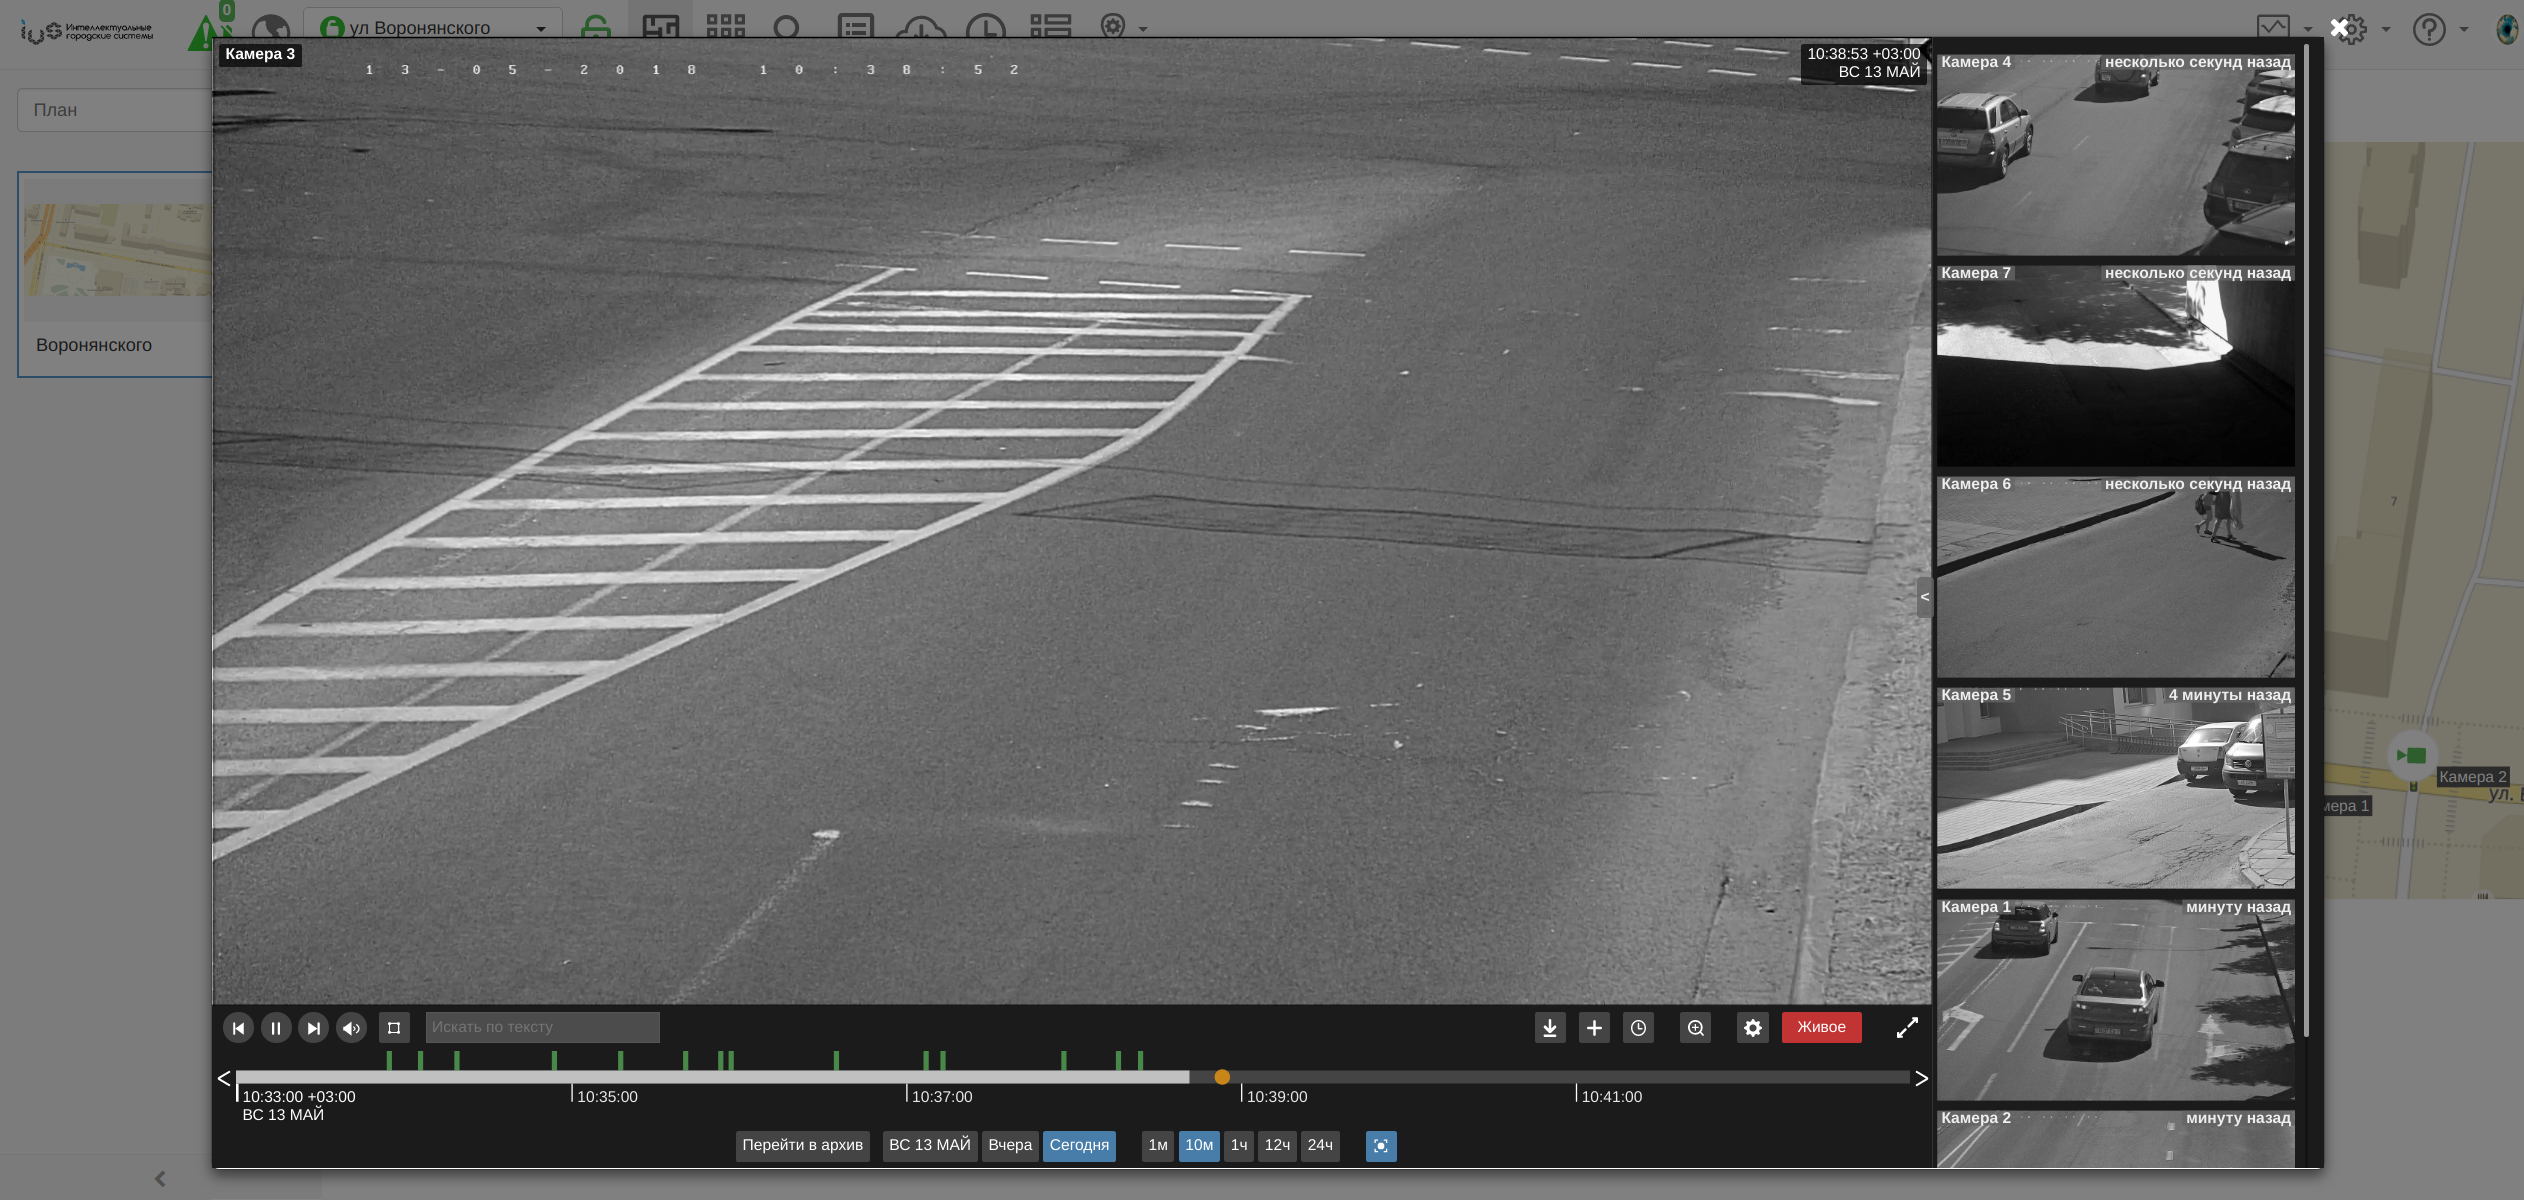This screenshot has height=1200, width=2524.
Task: Click the header camera-settings gear icon
Action: point(1113,26)
